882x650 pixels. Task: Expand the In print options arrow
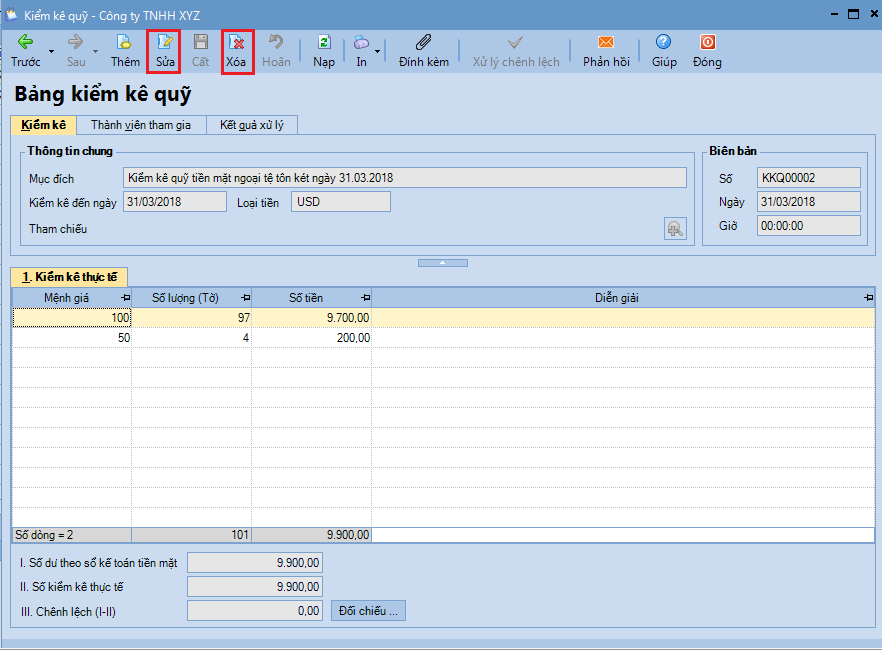[377, 51]
